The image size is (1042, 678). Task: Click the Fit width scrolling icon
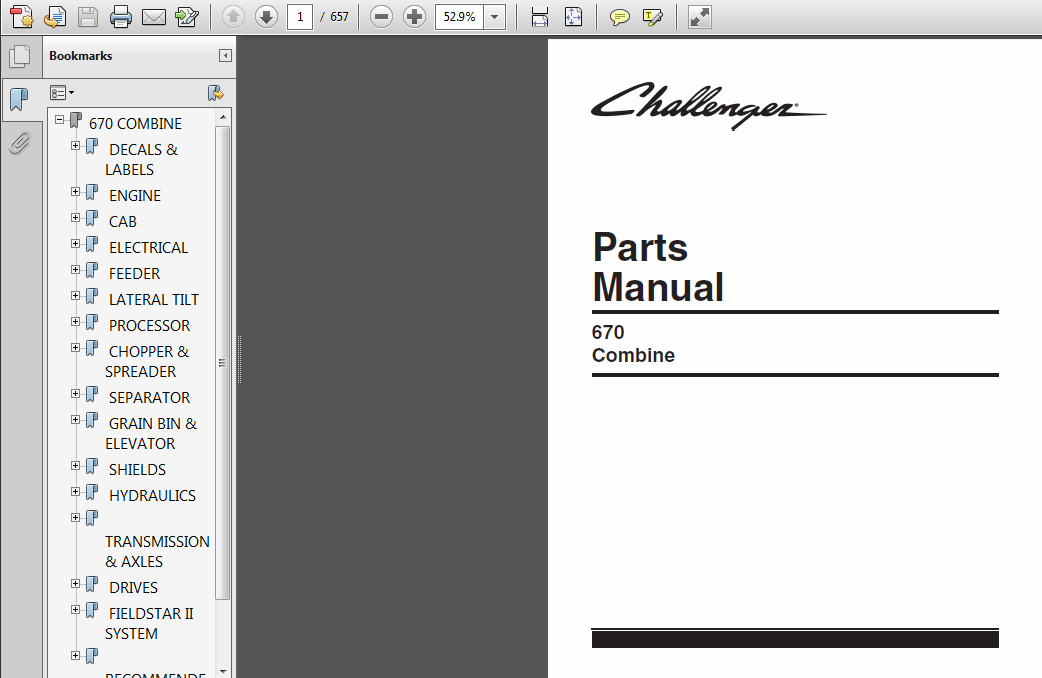pos(540,17)
